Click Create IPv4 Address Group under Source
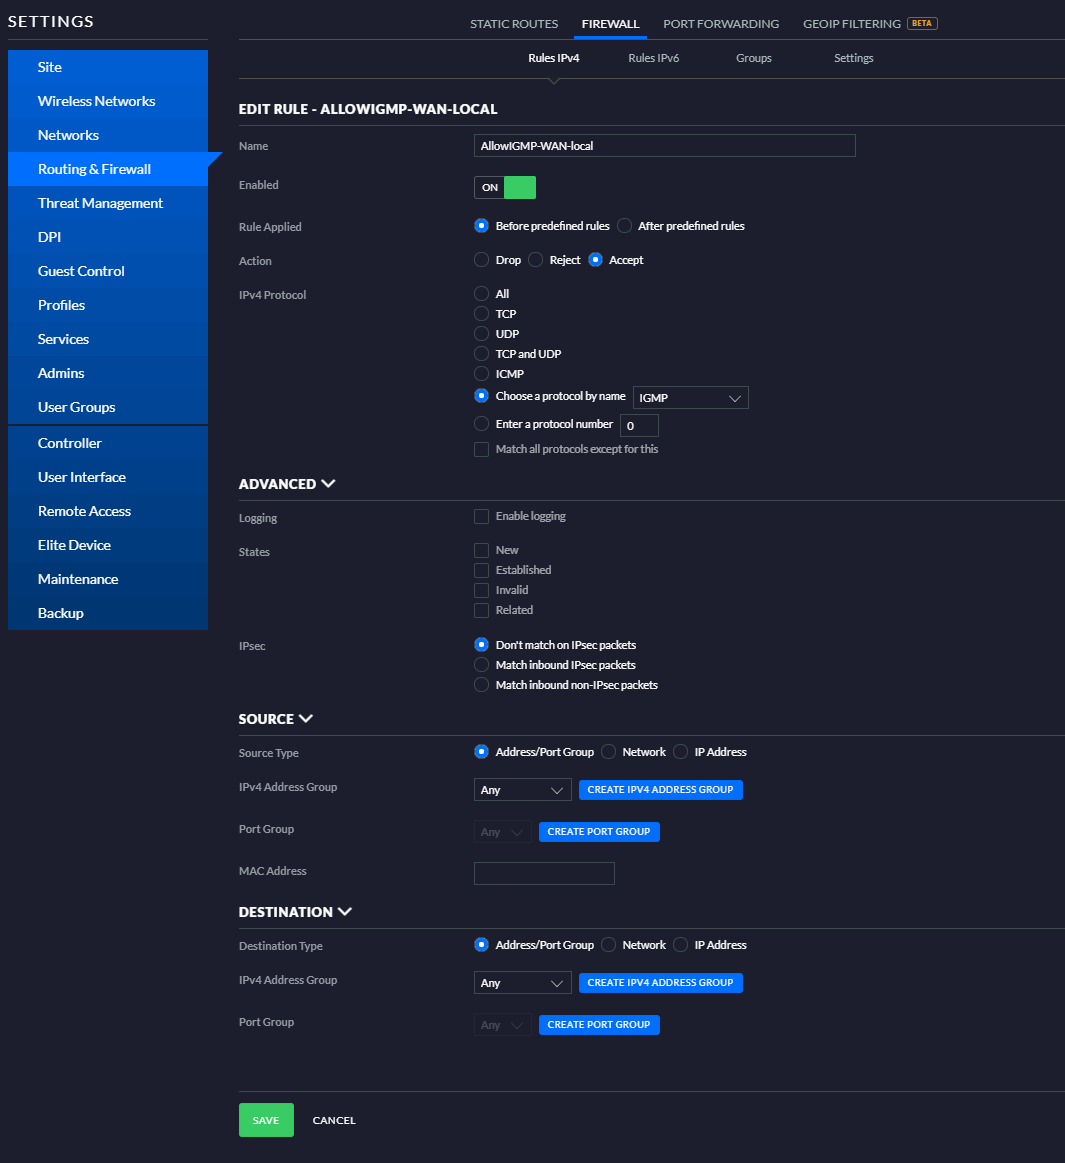This screenshot has width=1065, height=1163. coord(660,790)
